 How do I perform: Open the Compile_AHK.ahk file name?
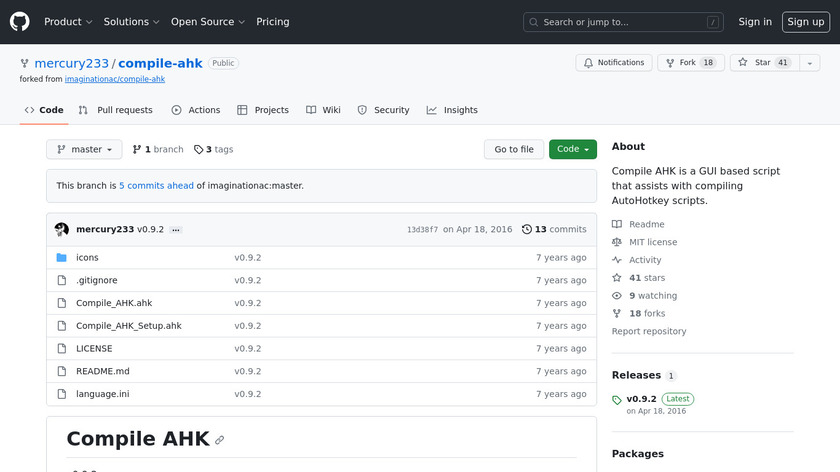click(x=114, y=303)
